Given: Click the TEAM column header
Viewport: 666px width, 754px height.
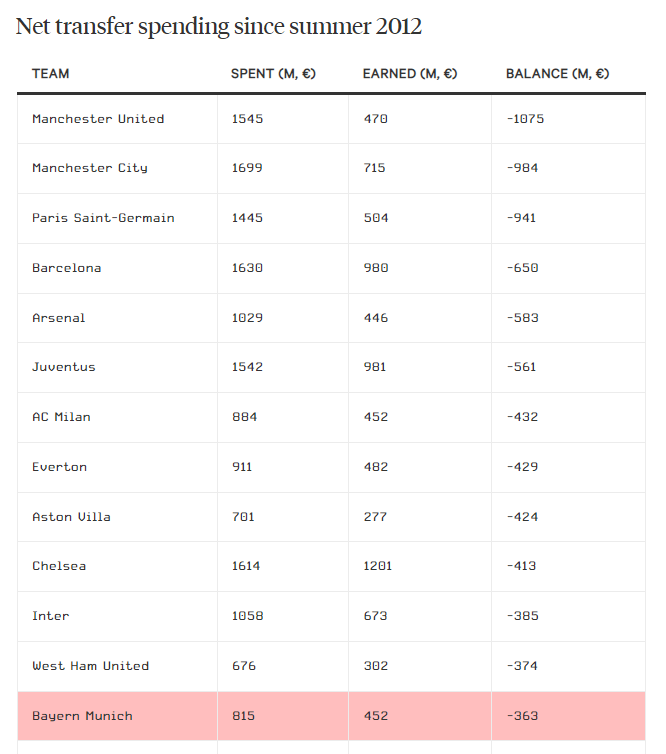Looking at the screenshot, I should pyautogui.click(x=51, y=74).
